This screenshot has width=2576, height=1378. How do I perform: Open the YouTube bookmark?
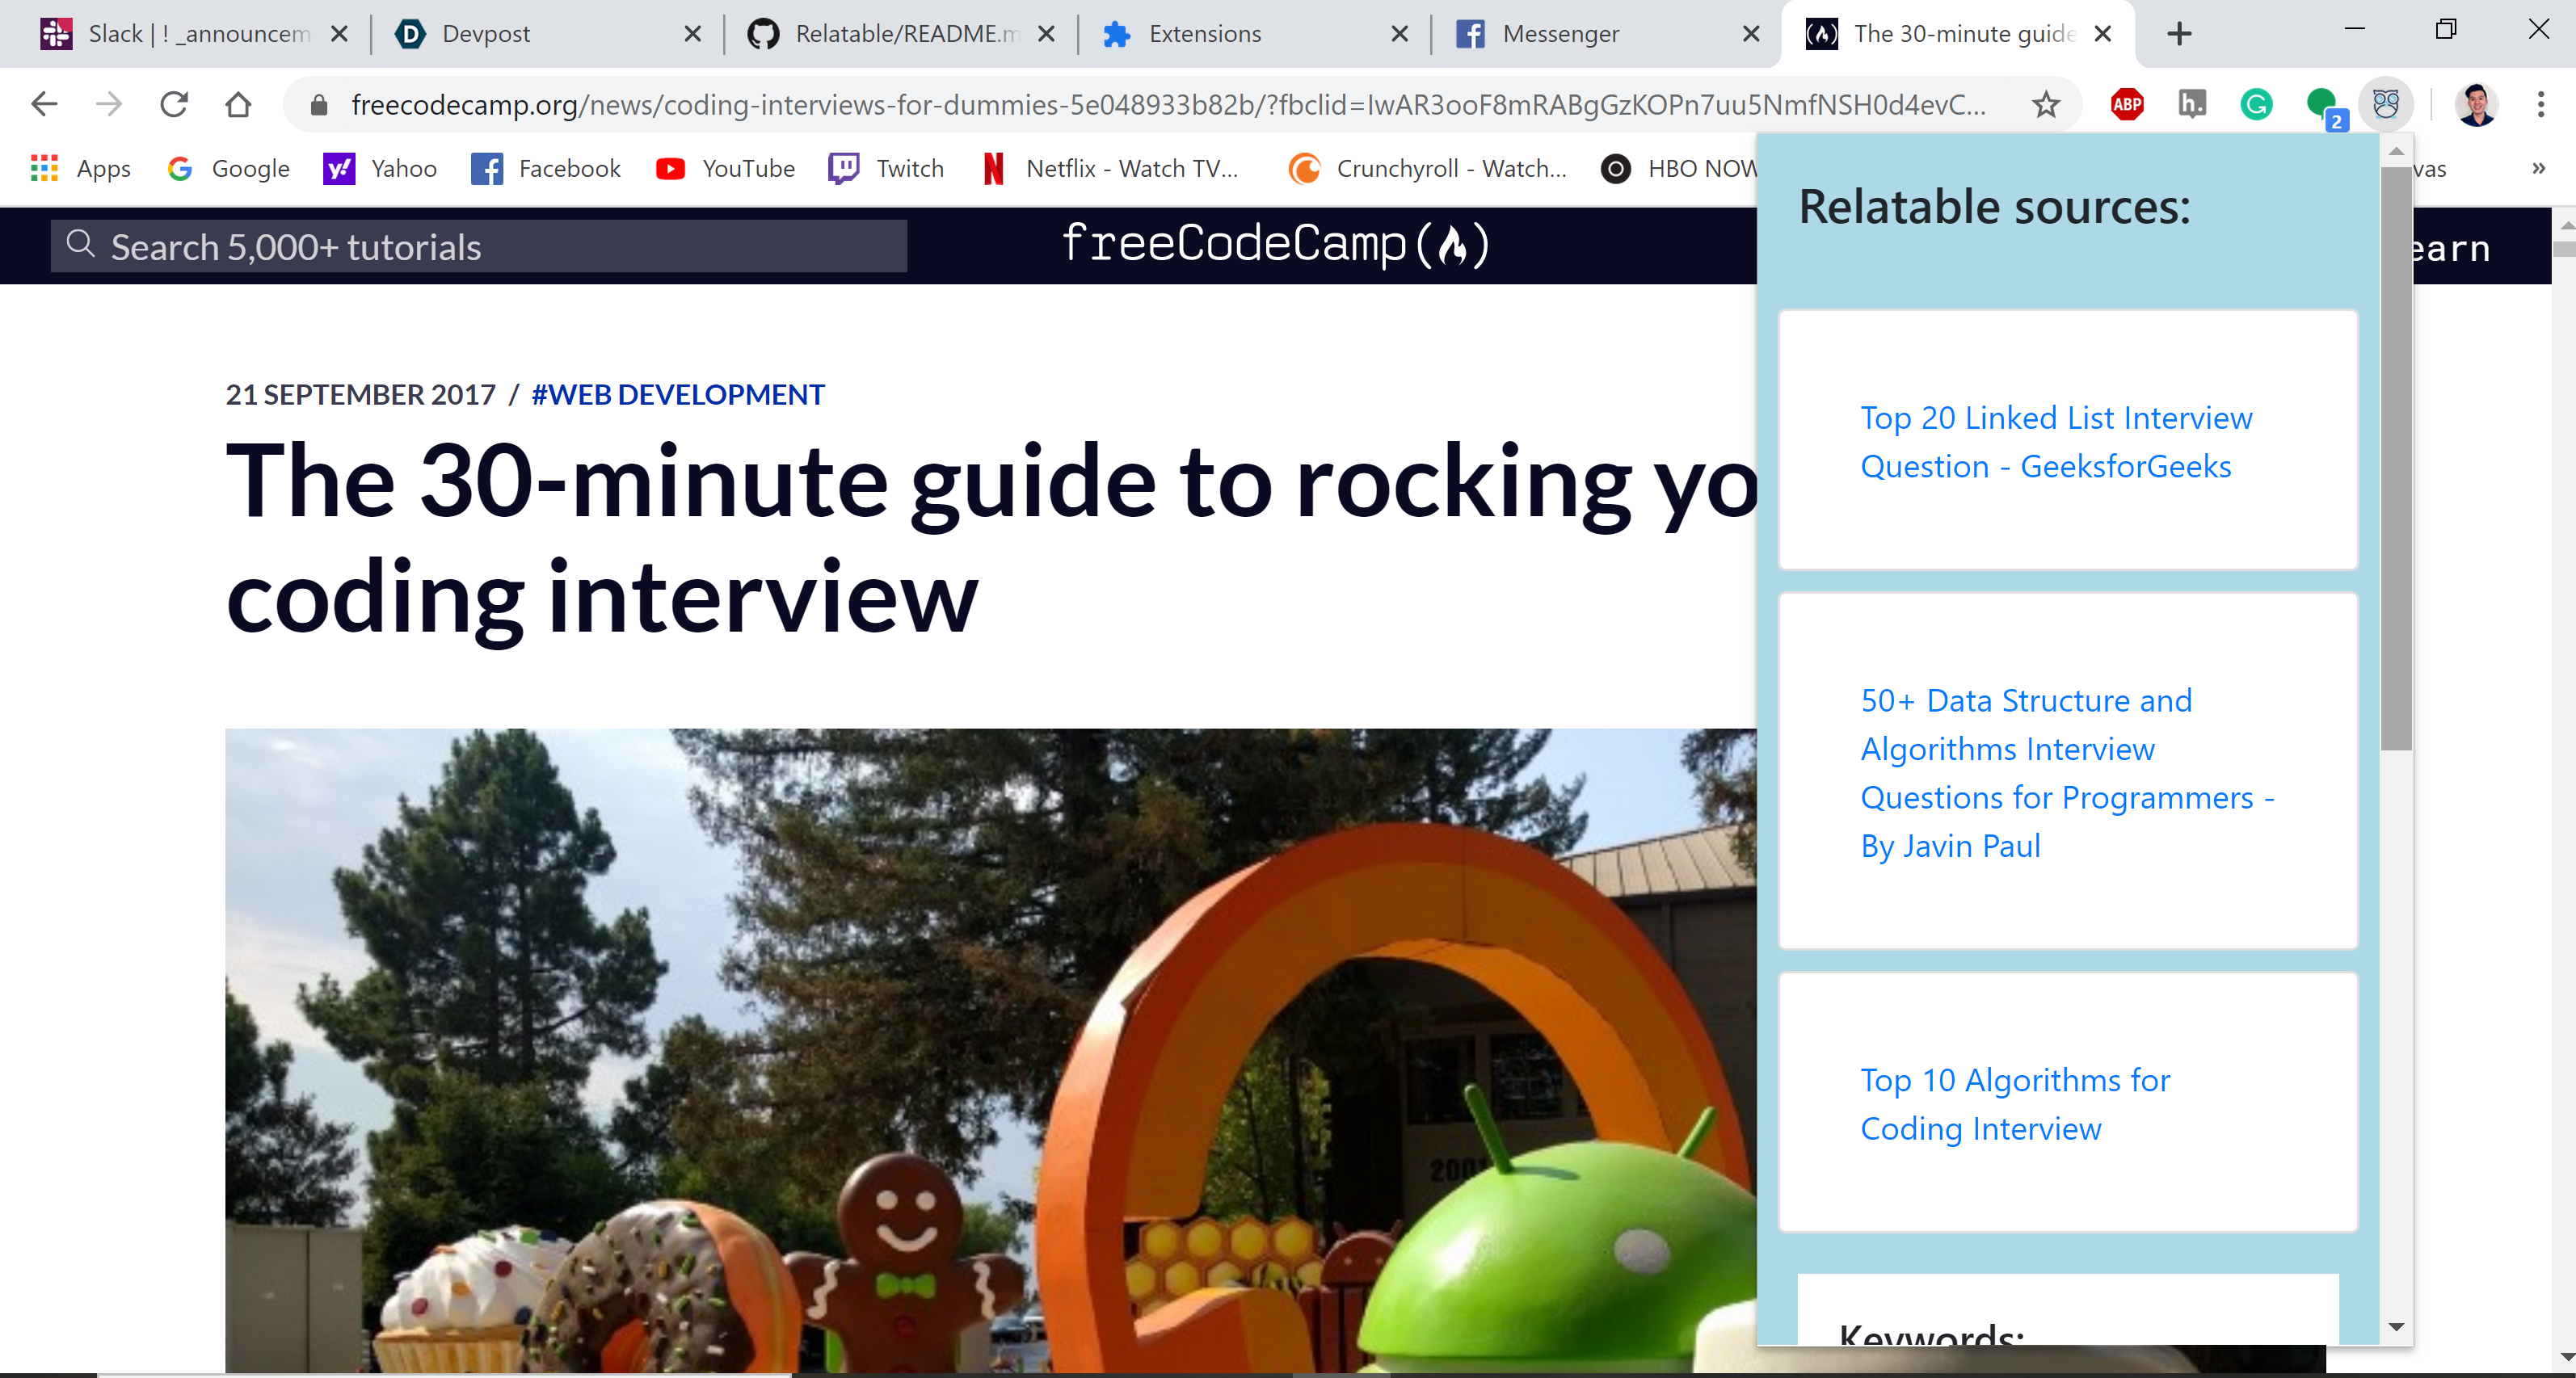coord(726,168)
